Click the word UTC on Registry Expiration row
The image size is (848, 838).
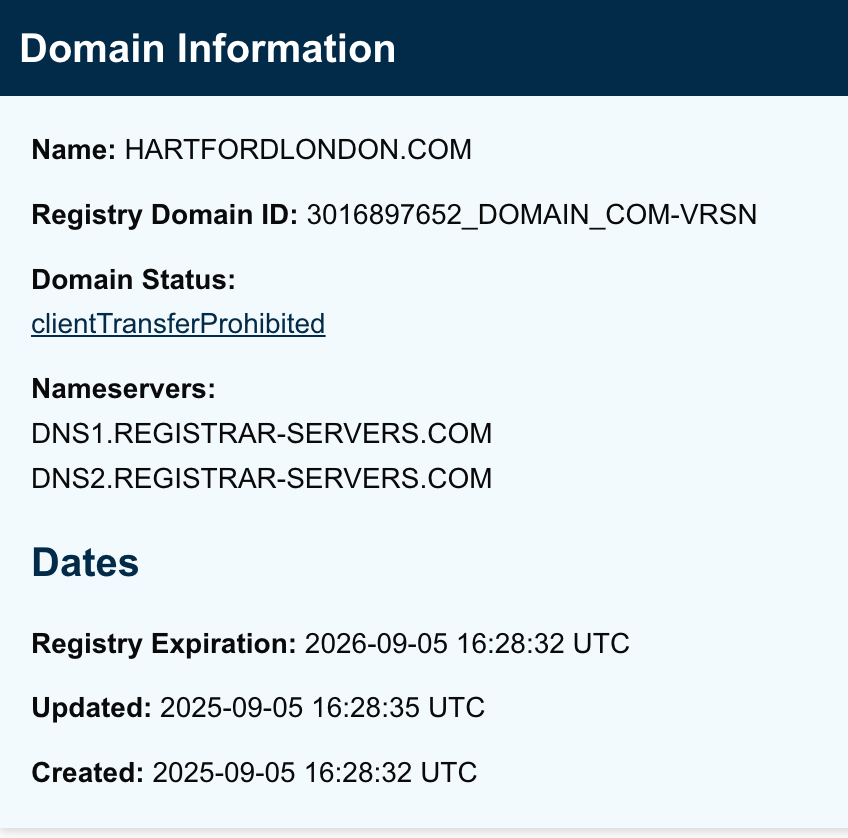pos(601,643)
